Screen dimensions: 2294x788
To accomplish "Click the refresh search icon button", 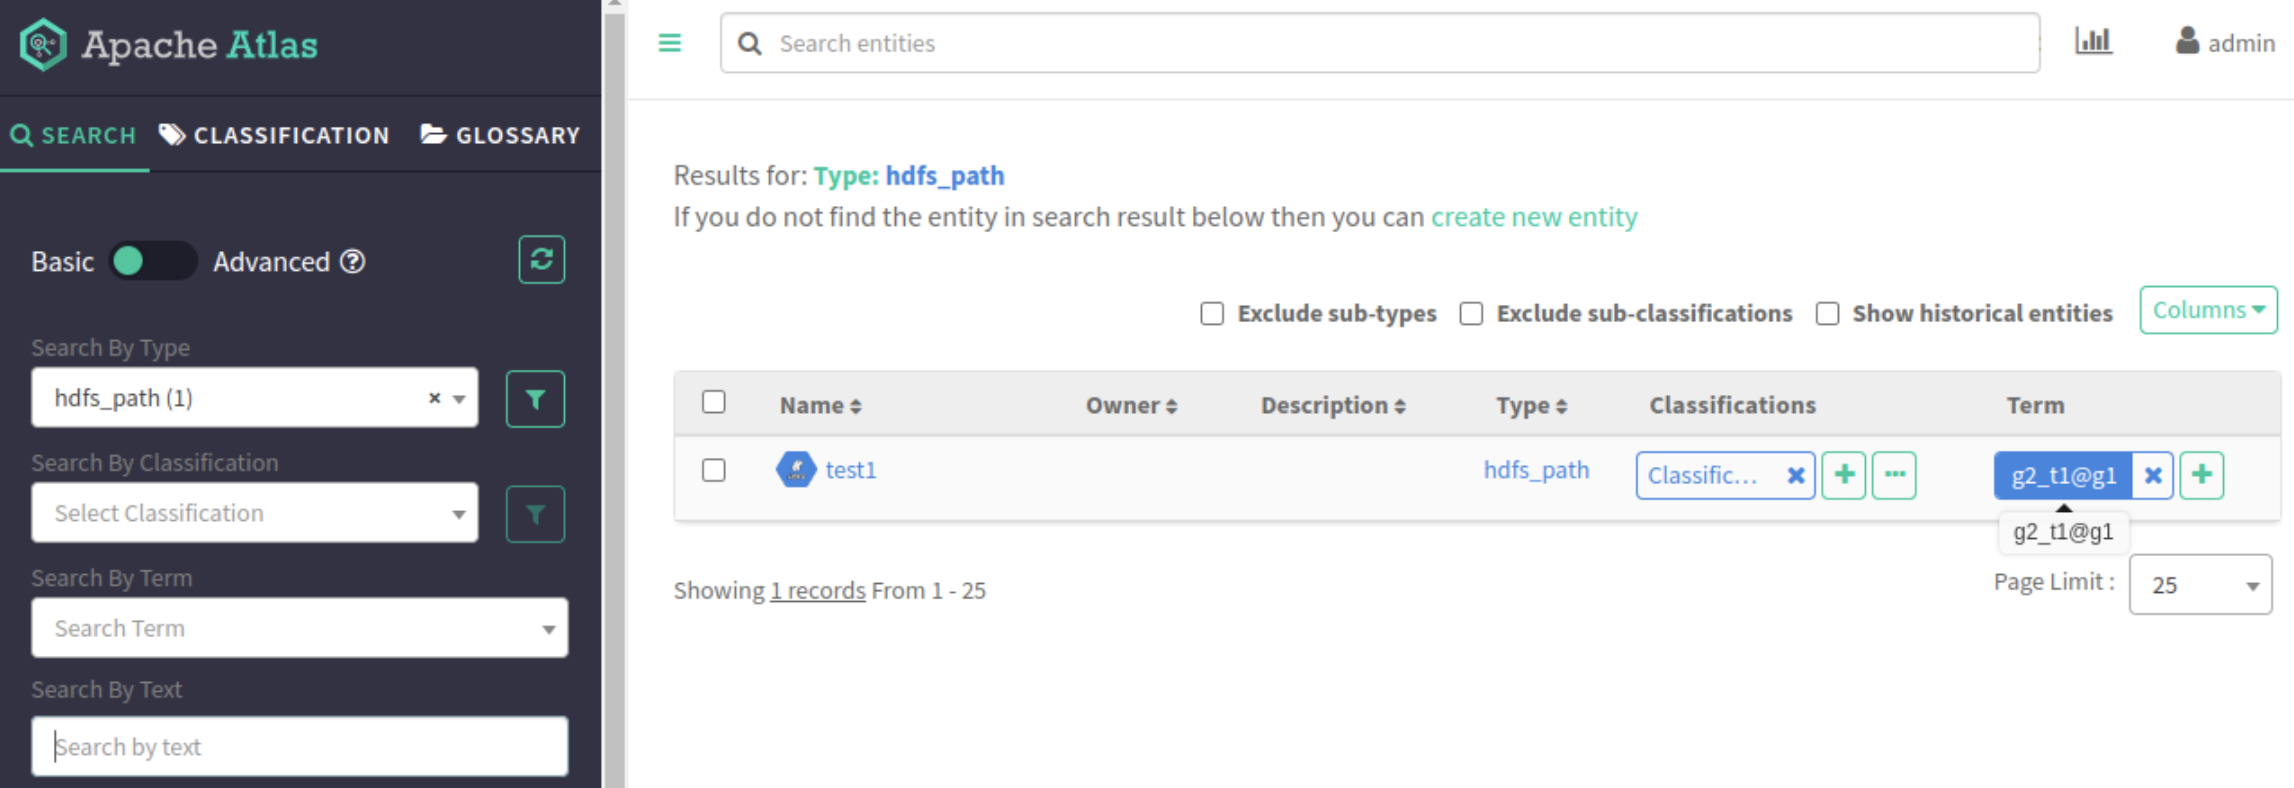I will [x=541, y=260].
